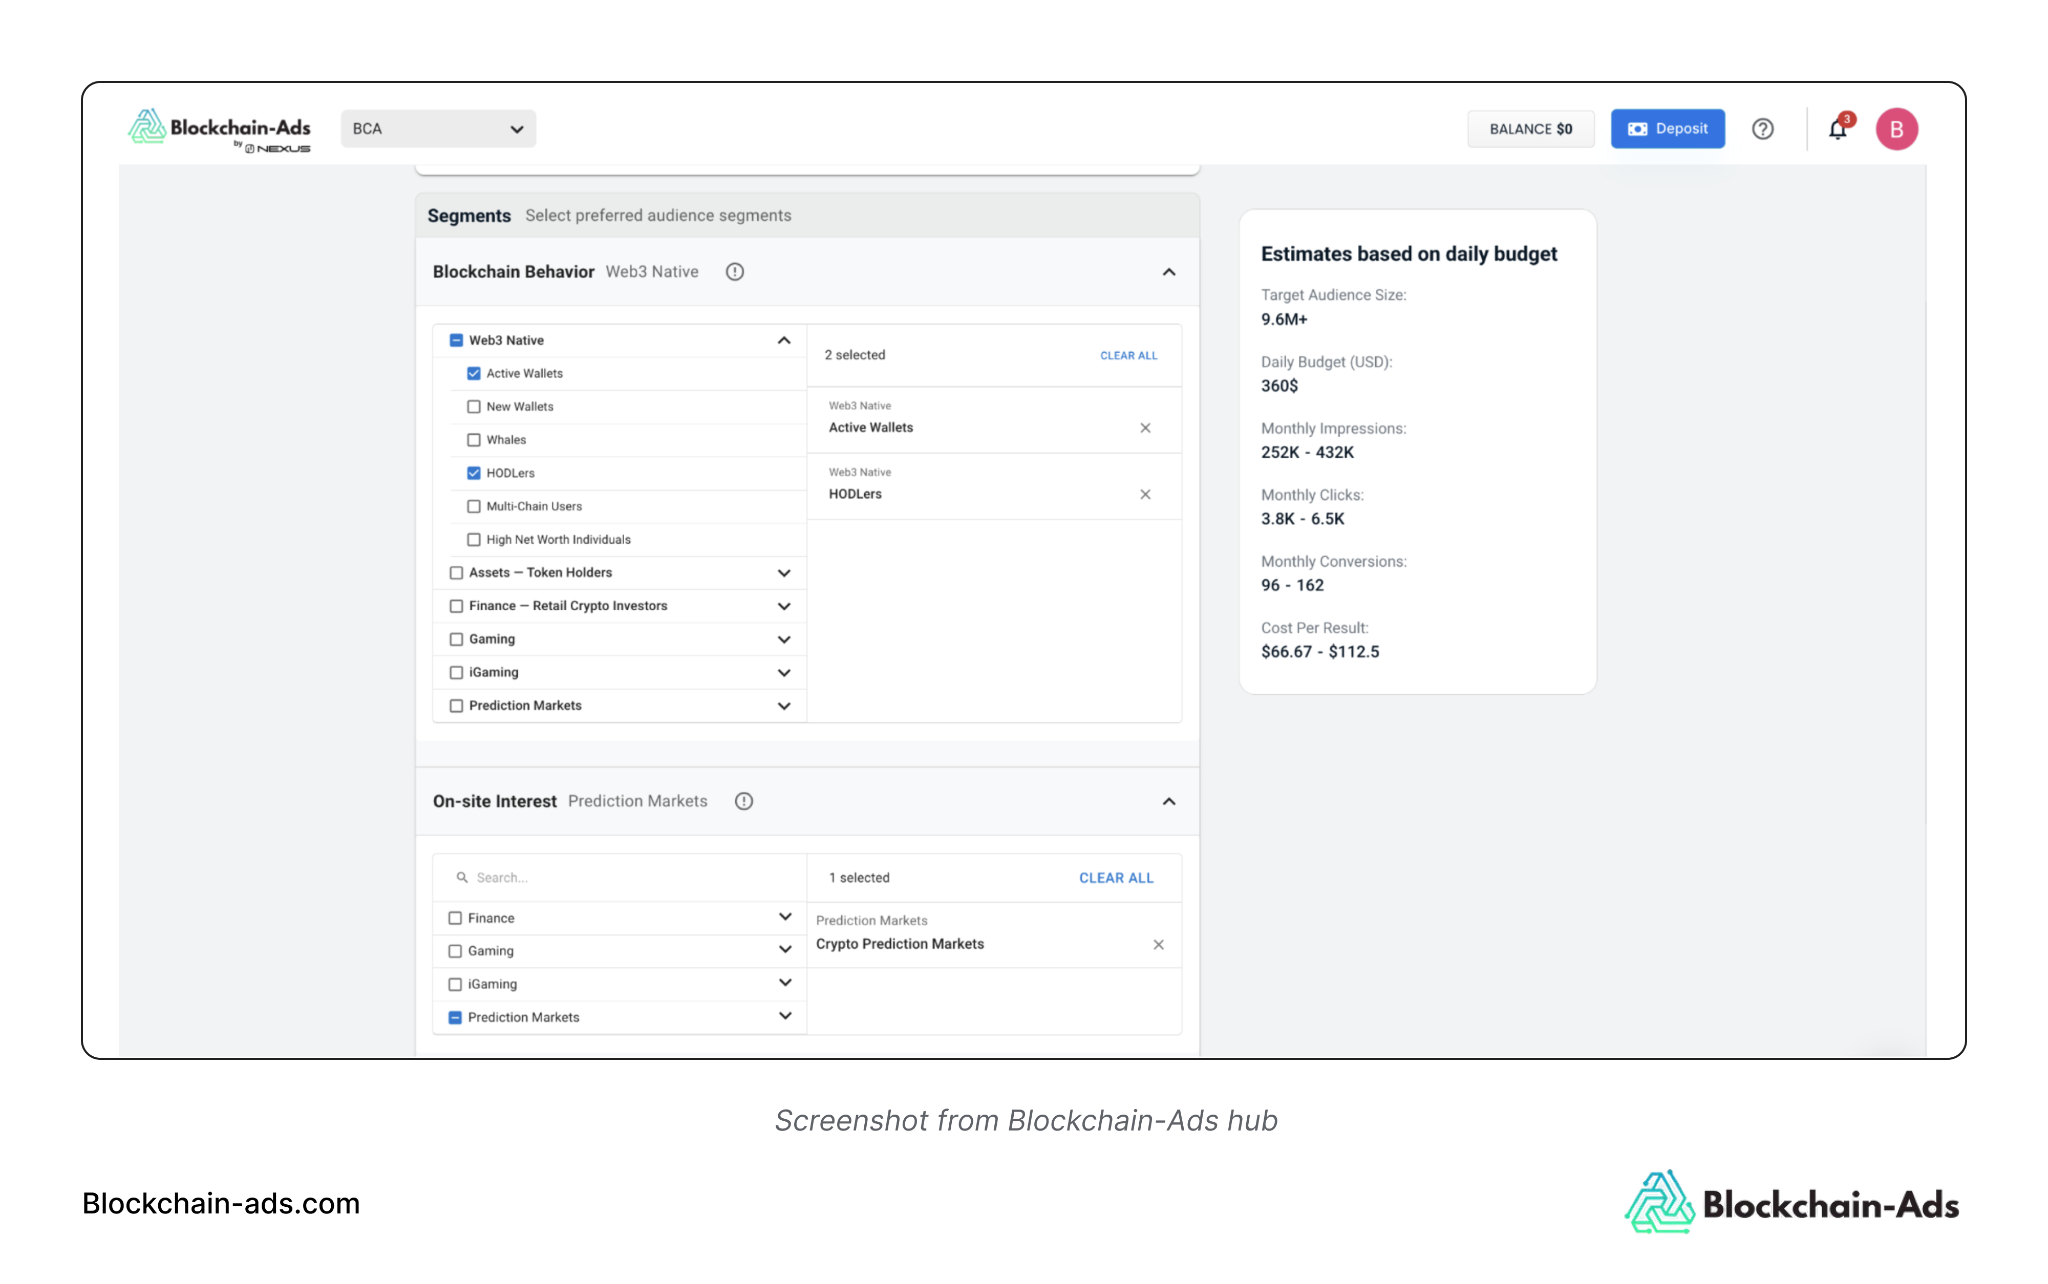Click the '1 selected' count label
The height and width of the screenshot is (1284, 2048).
859,878
